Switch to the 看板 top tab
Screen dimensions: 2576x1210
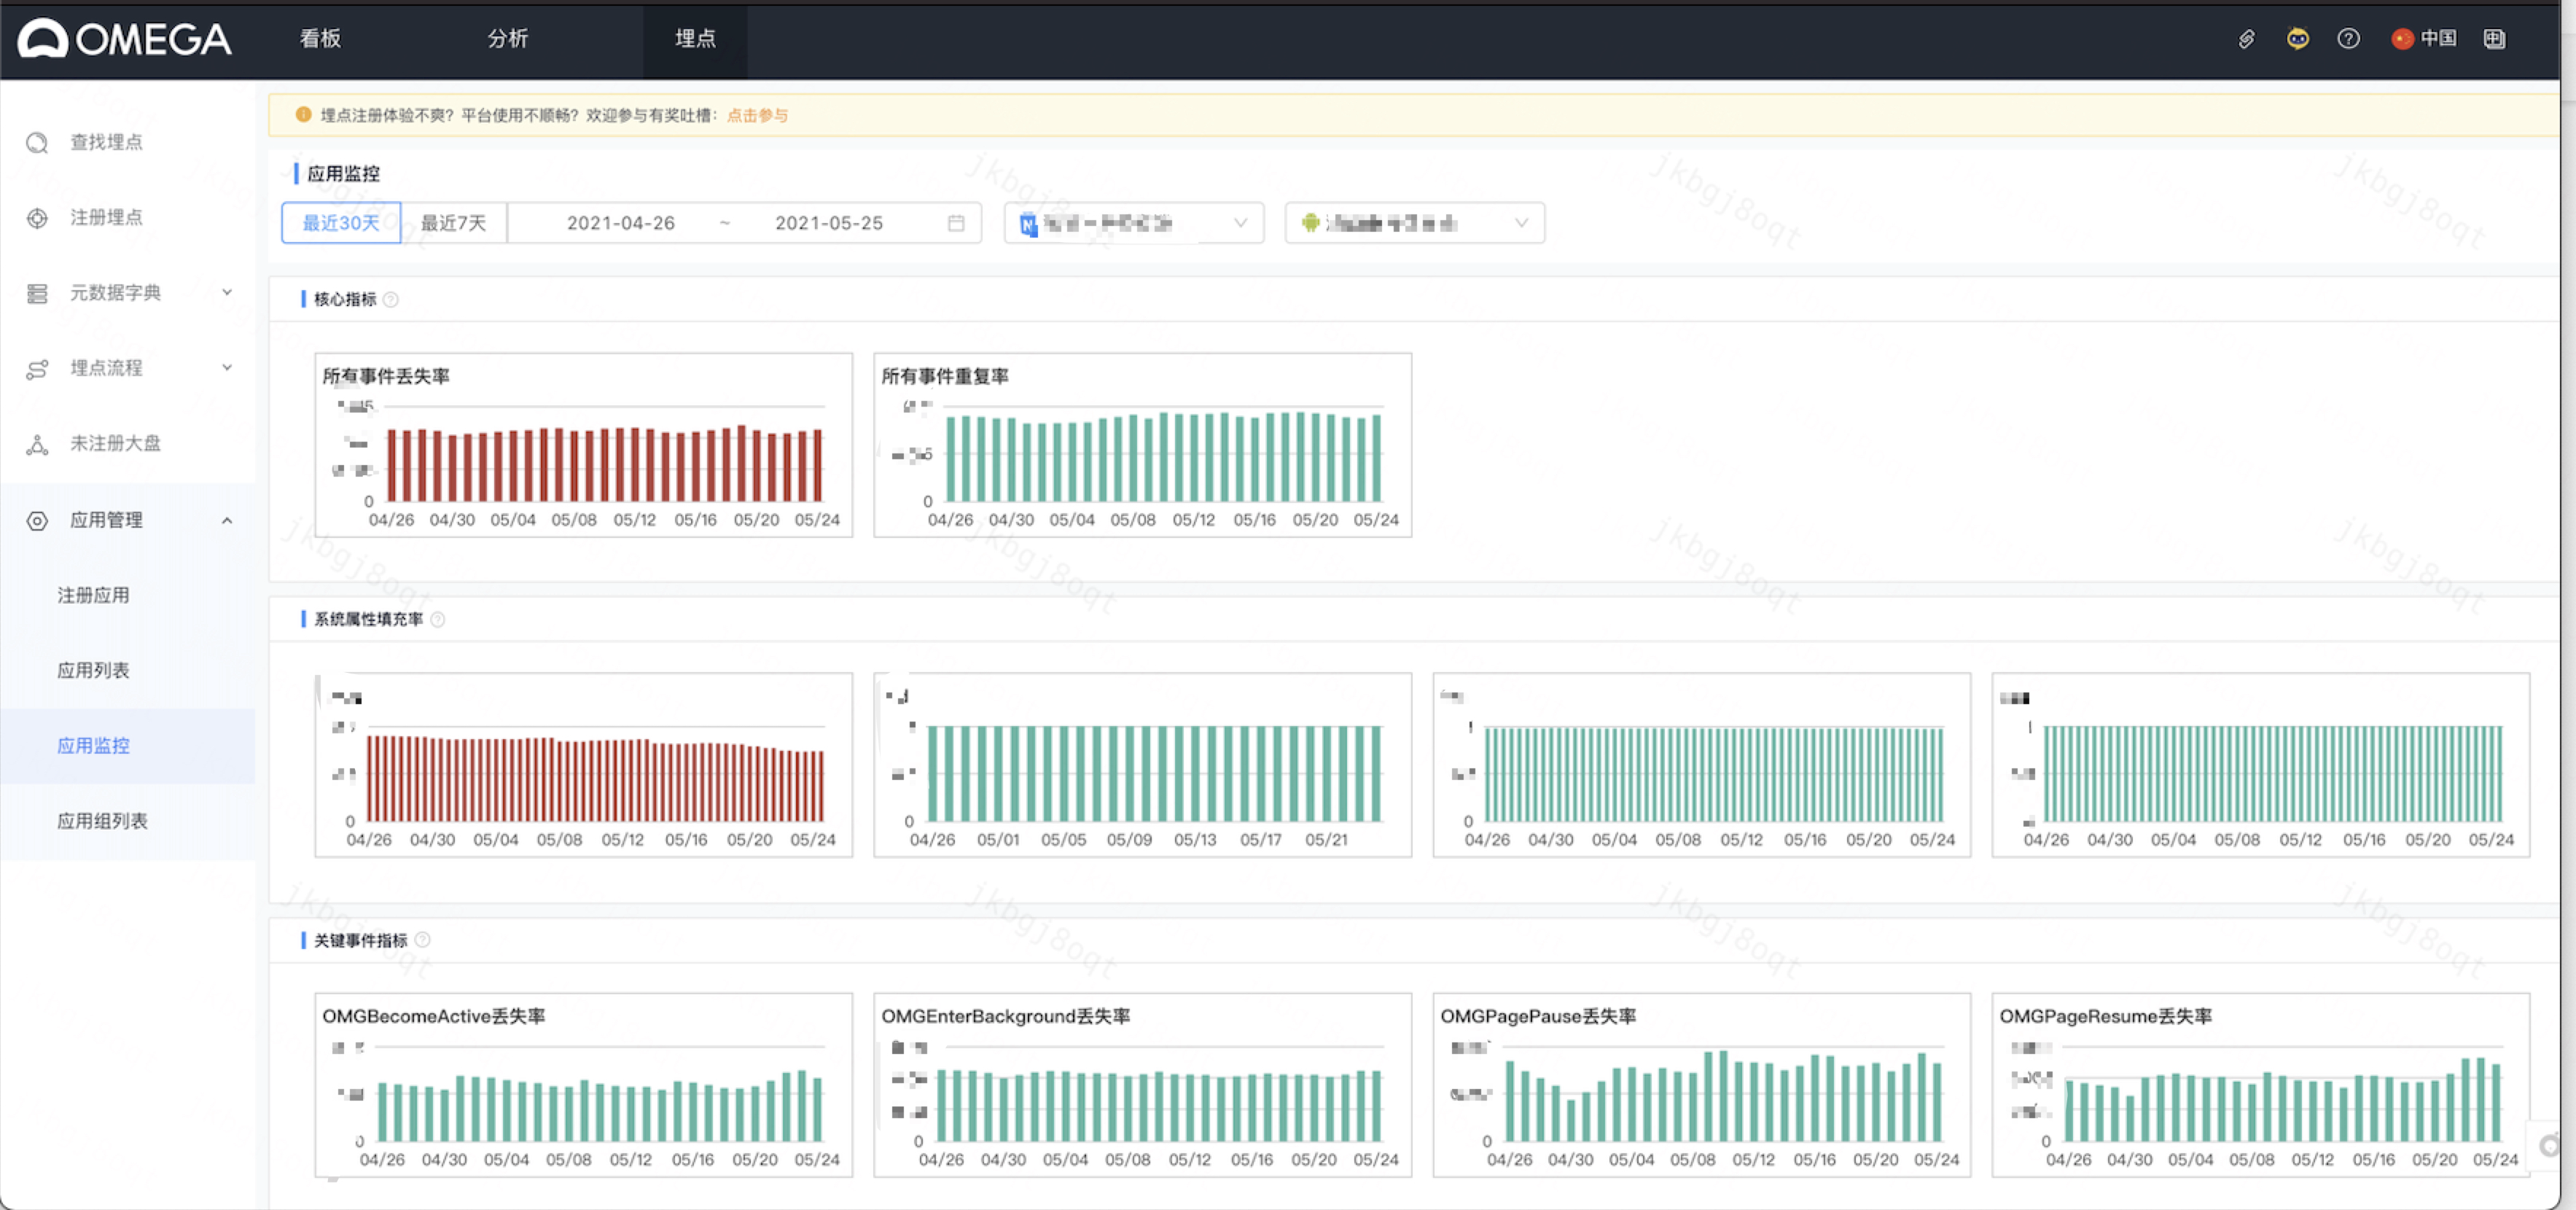point(320,39)
